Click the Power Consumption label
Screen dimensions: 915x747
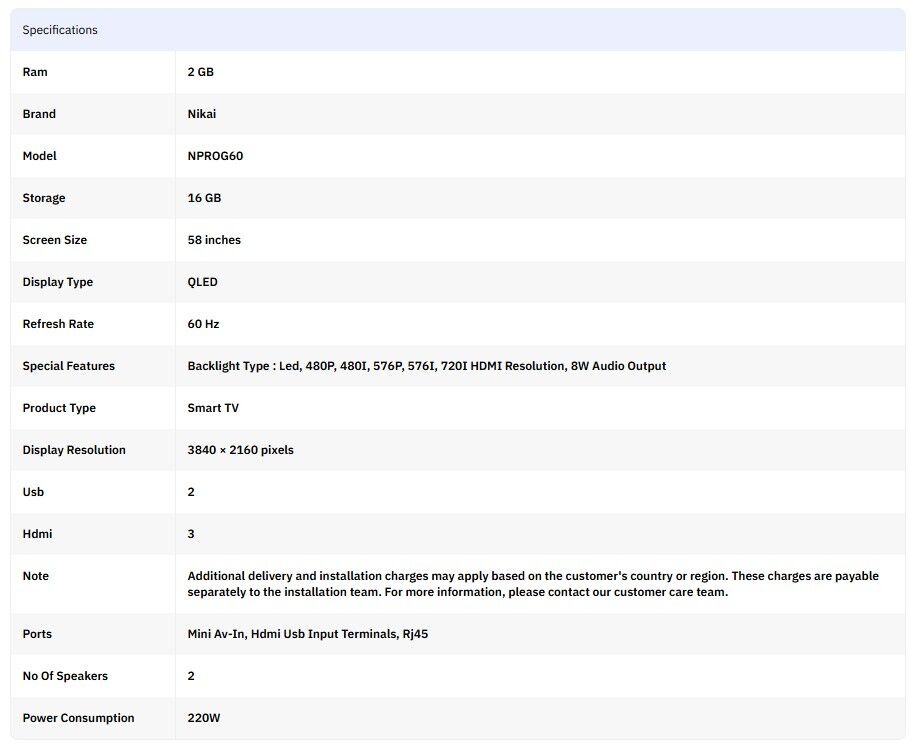tap(78, 718)
